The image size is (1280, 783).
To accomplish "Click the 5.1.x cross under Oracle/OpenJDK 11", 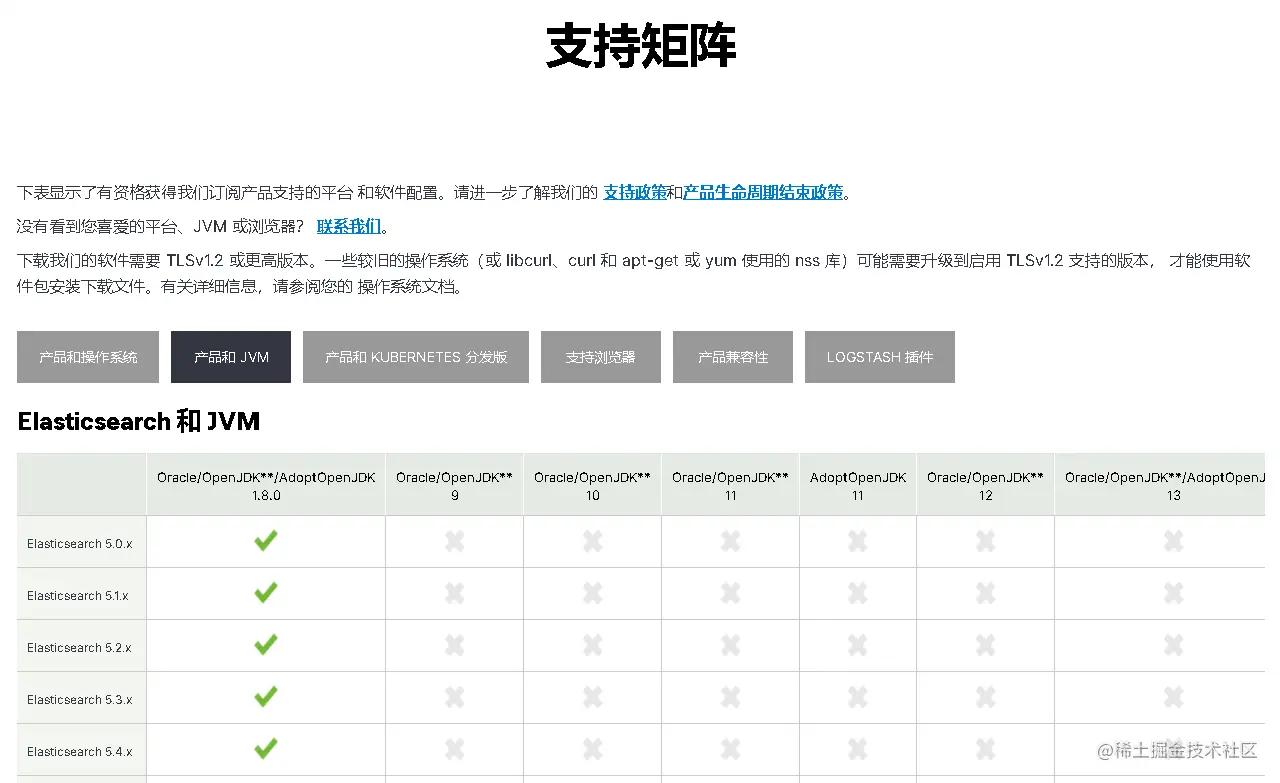I will [x=730, y=593].
